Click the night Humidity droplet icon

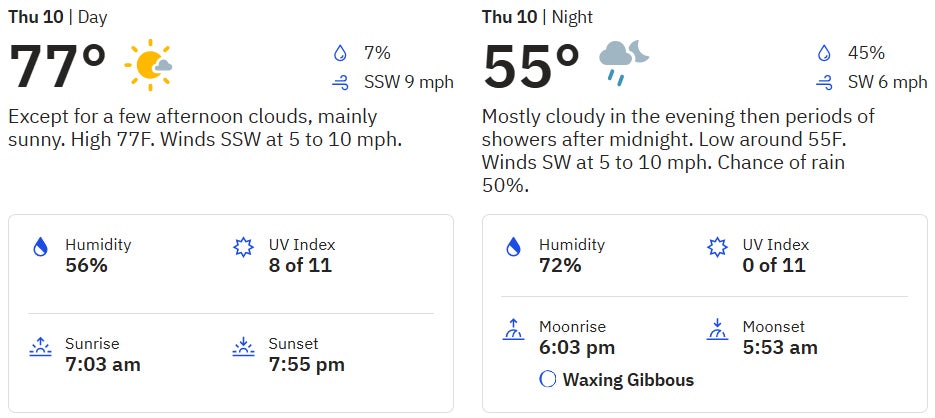point(514,247)
